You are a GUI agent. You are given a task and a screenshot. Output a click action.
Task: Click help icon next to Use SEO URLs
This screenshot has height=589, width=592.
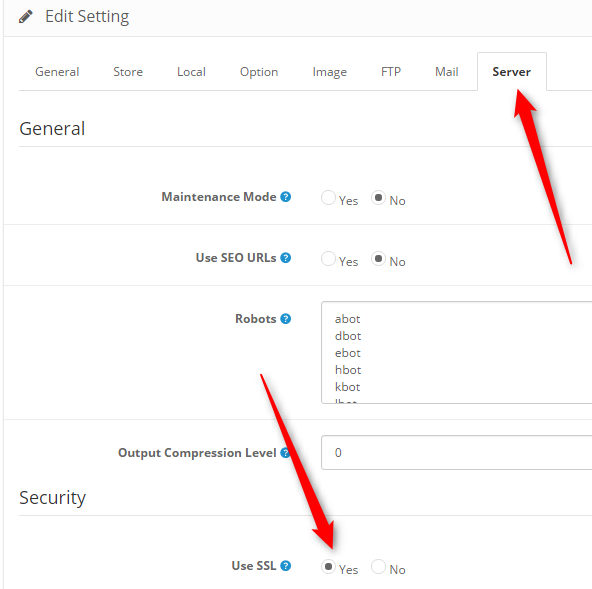point(286,258)
